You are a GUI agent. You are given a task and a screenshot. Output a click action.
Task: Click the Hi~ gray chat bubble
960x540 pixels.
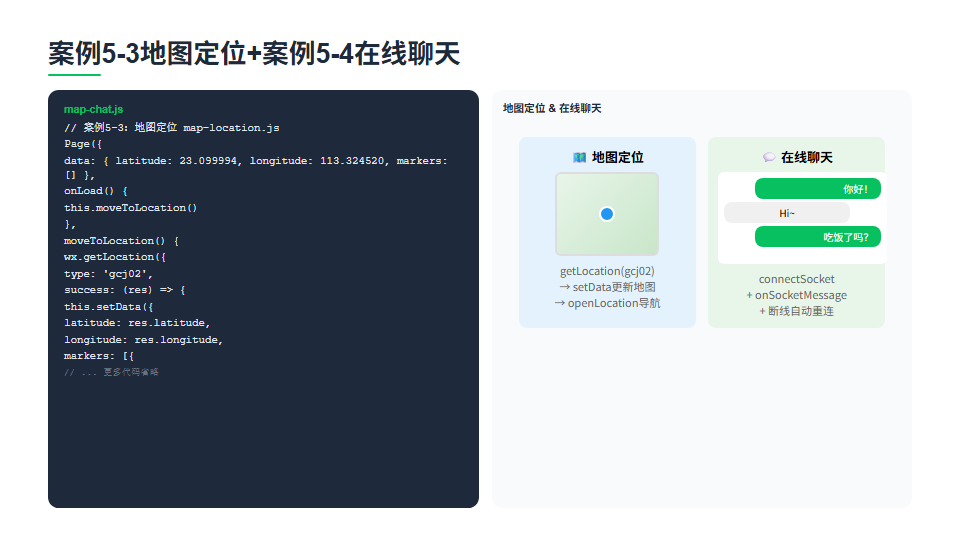787,213
